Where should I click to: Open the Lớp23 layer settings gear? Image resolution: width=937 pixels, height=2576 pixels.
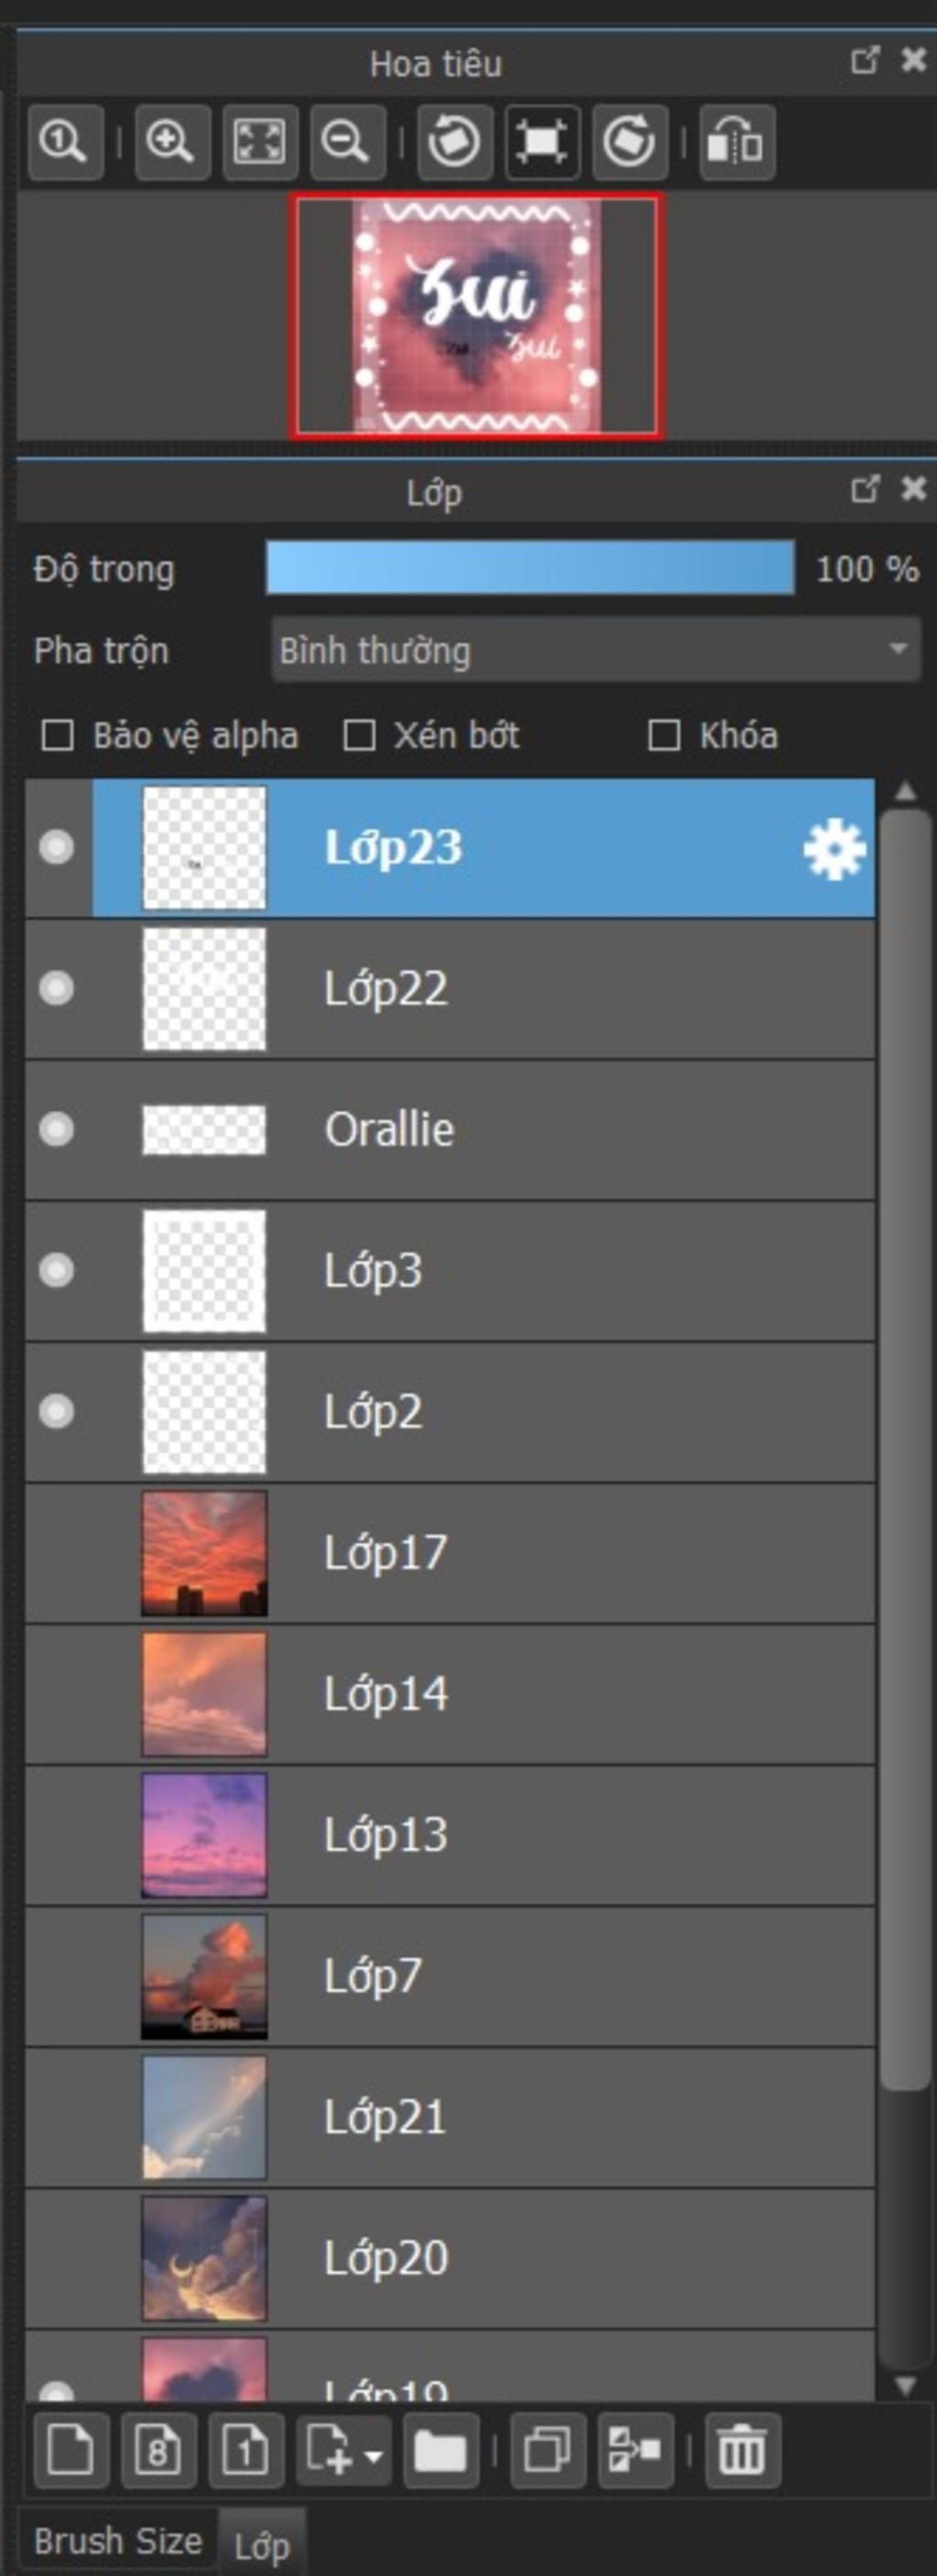[834, 849]
